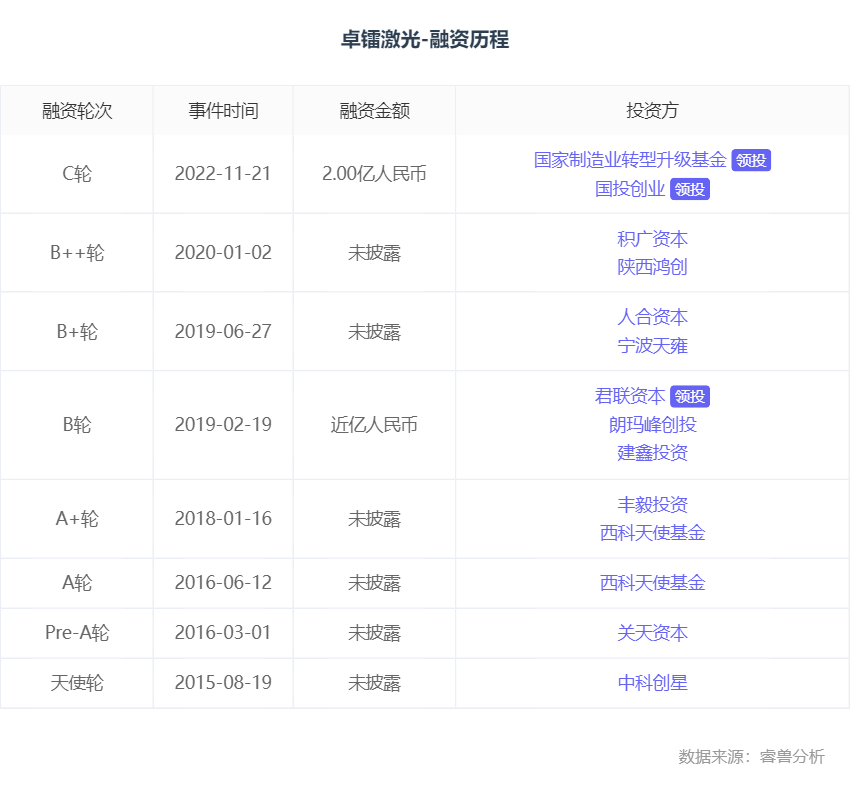The width and height of the screenshot is (850, 800).
Task: Open the 关天资本 investor link
Action: (x=652, y=633)
